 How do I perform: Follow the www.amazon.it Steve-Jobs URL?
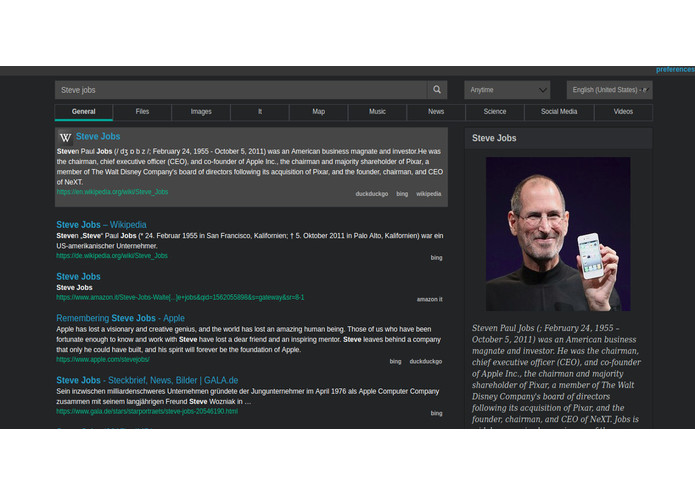[x=180, y=297]
